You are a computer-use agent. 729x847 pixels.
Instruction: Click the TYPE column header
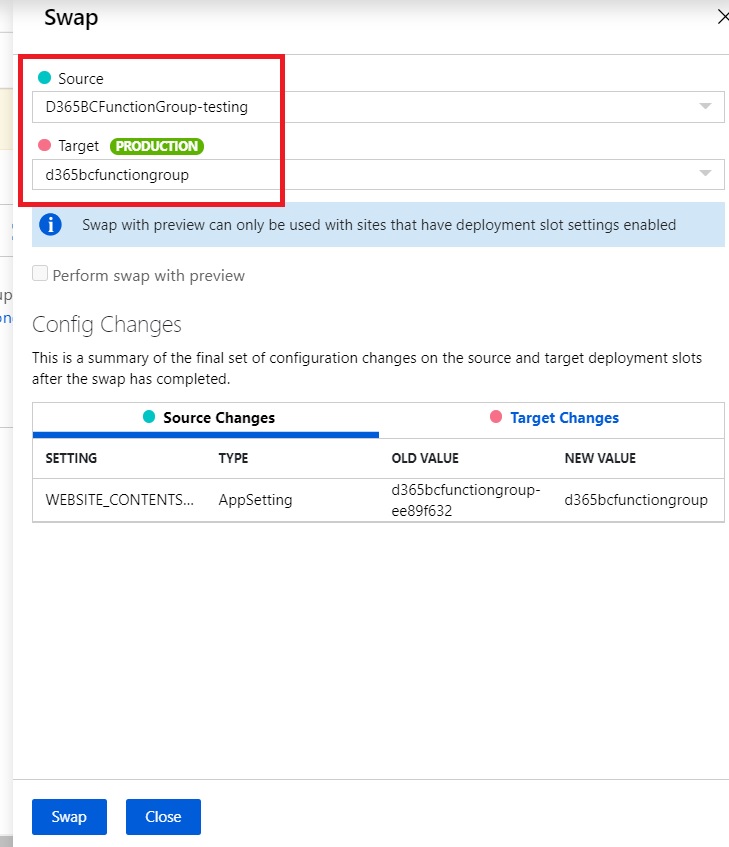(x=233, y=458)
